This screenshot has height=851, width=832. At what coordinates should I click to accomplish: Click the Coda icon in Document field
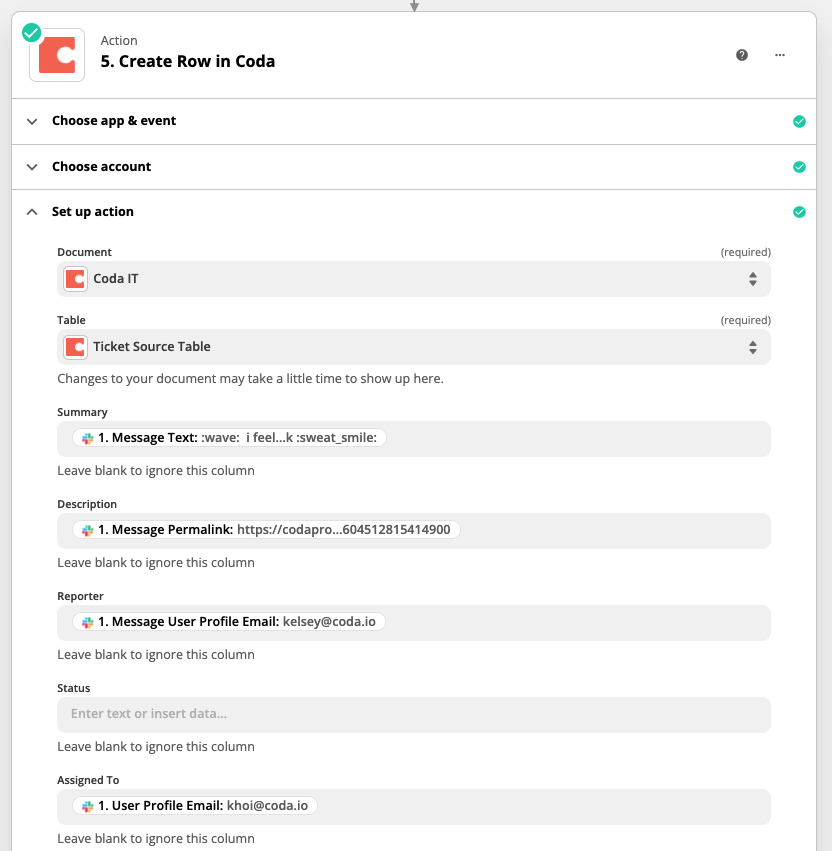tap(76, 279)
